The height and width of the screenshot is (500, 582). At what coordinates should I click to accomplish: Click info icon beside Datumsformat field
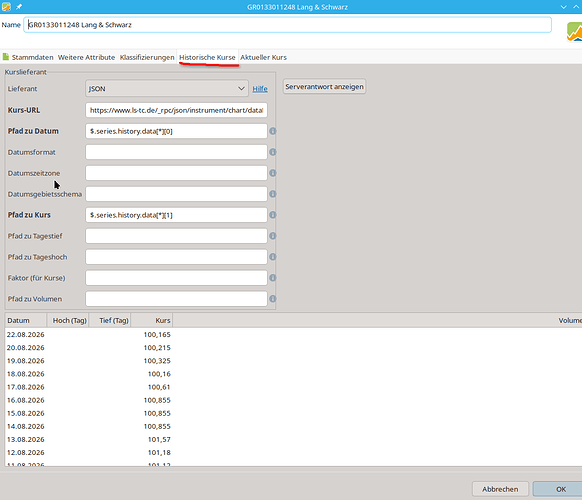tap(272, 152)
